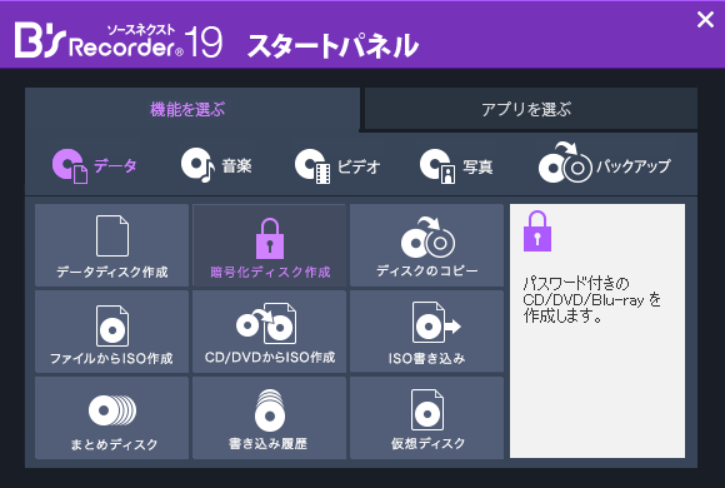The height and width of the screenshot is (488, 725).
Task: Select the バックアップ backup icon
Action: click(565, 162)
